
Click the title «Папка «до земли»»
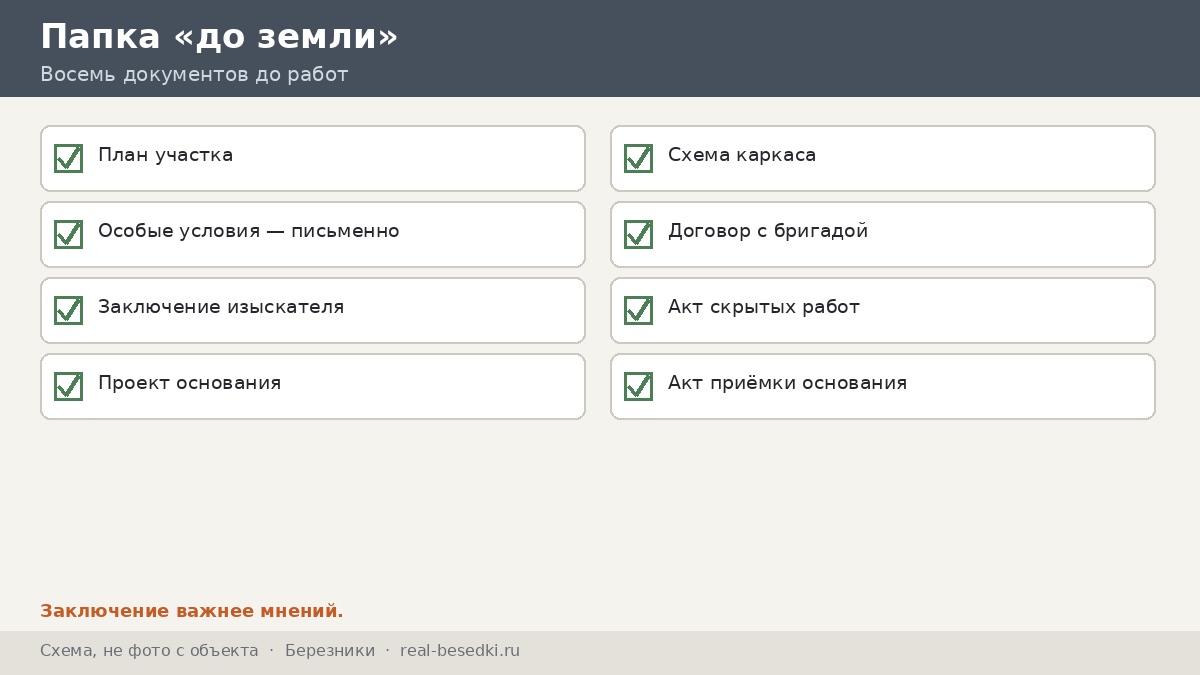[219, 37]
